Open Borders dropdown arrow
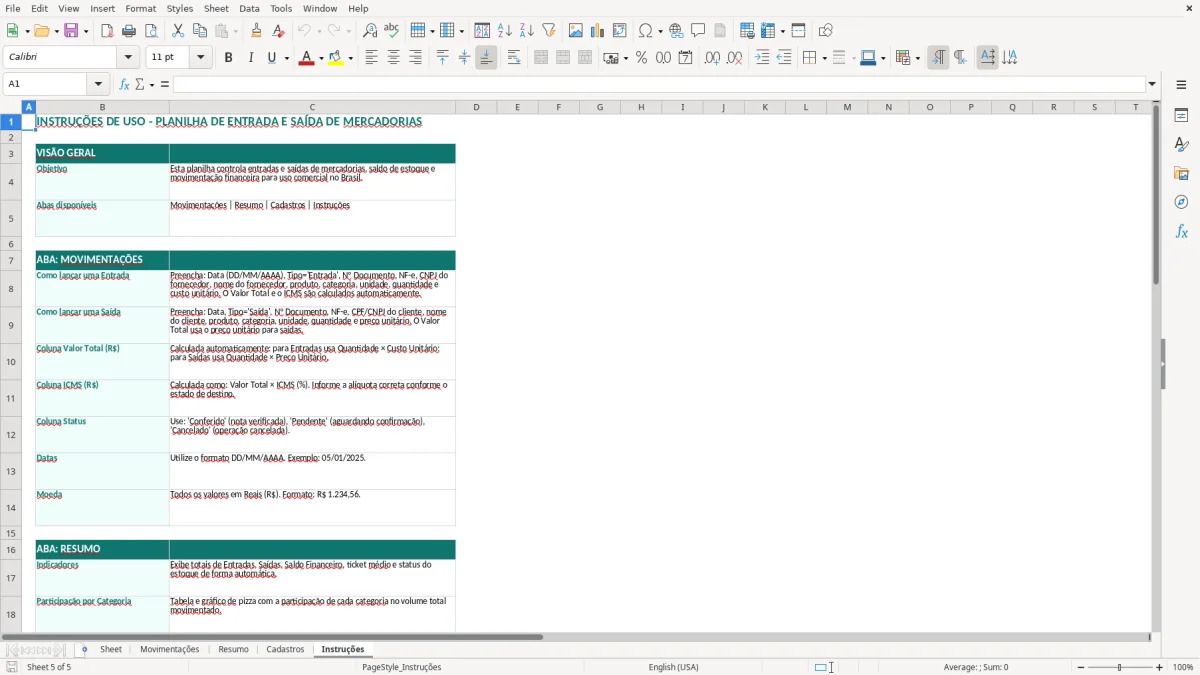Screen dimensions: 1200x675 tap(823, 58)
